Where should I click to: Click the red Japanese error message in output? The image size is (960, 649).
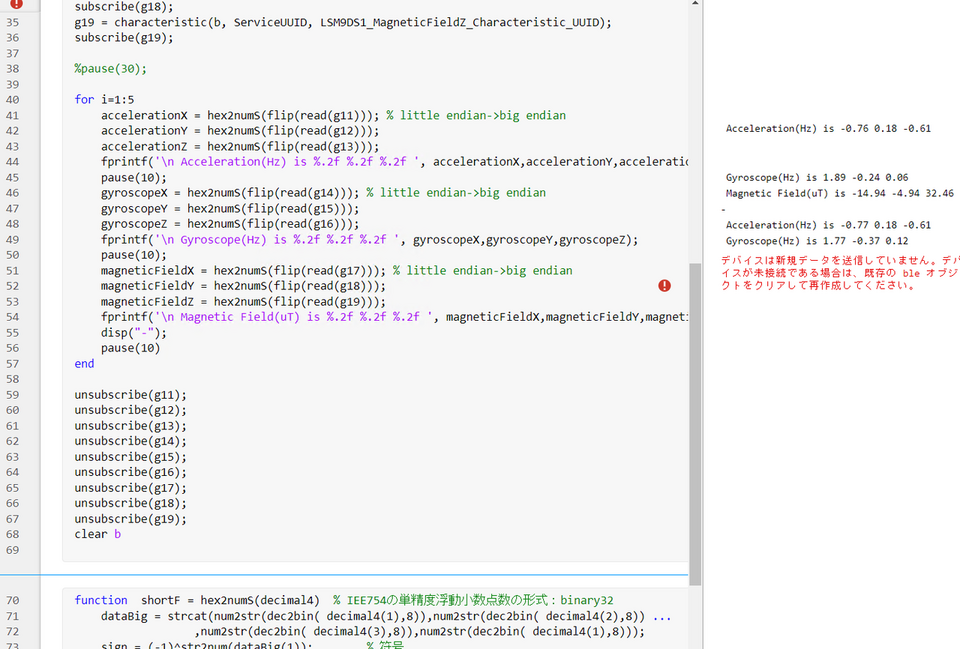coord(839,272)
